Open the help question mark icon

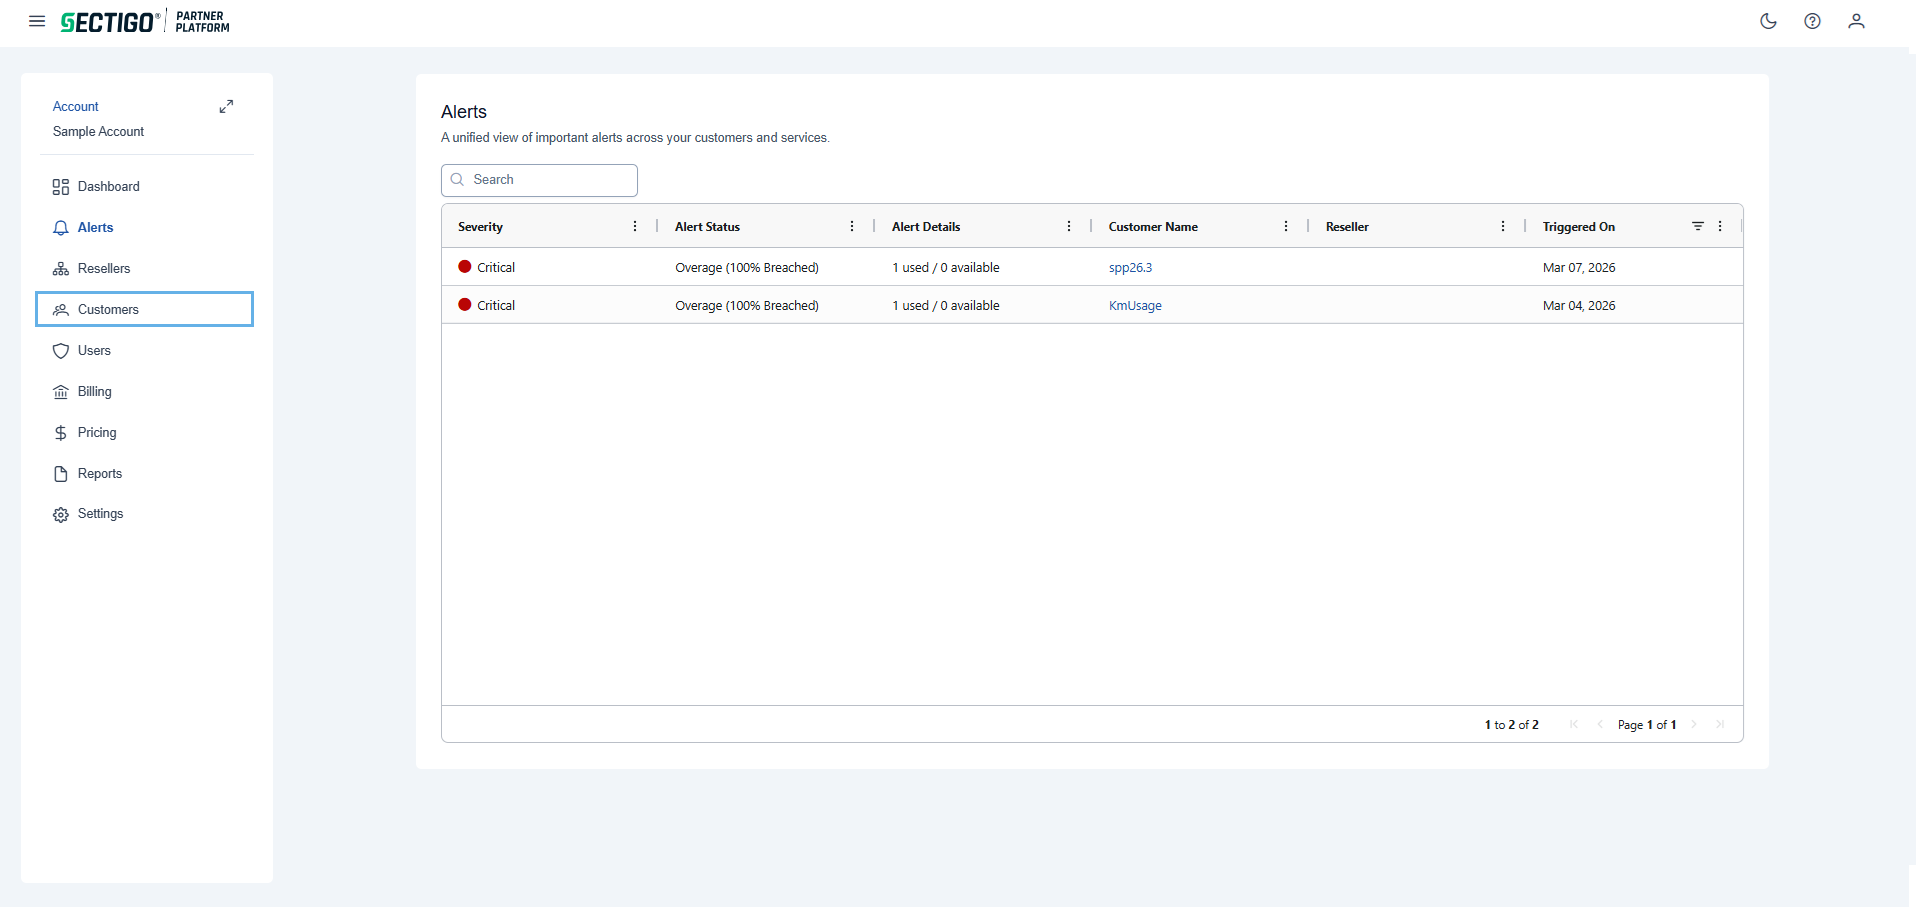[x=1812, y=21]
